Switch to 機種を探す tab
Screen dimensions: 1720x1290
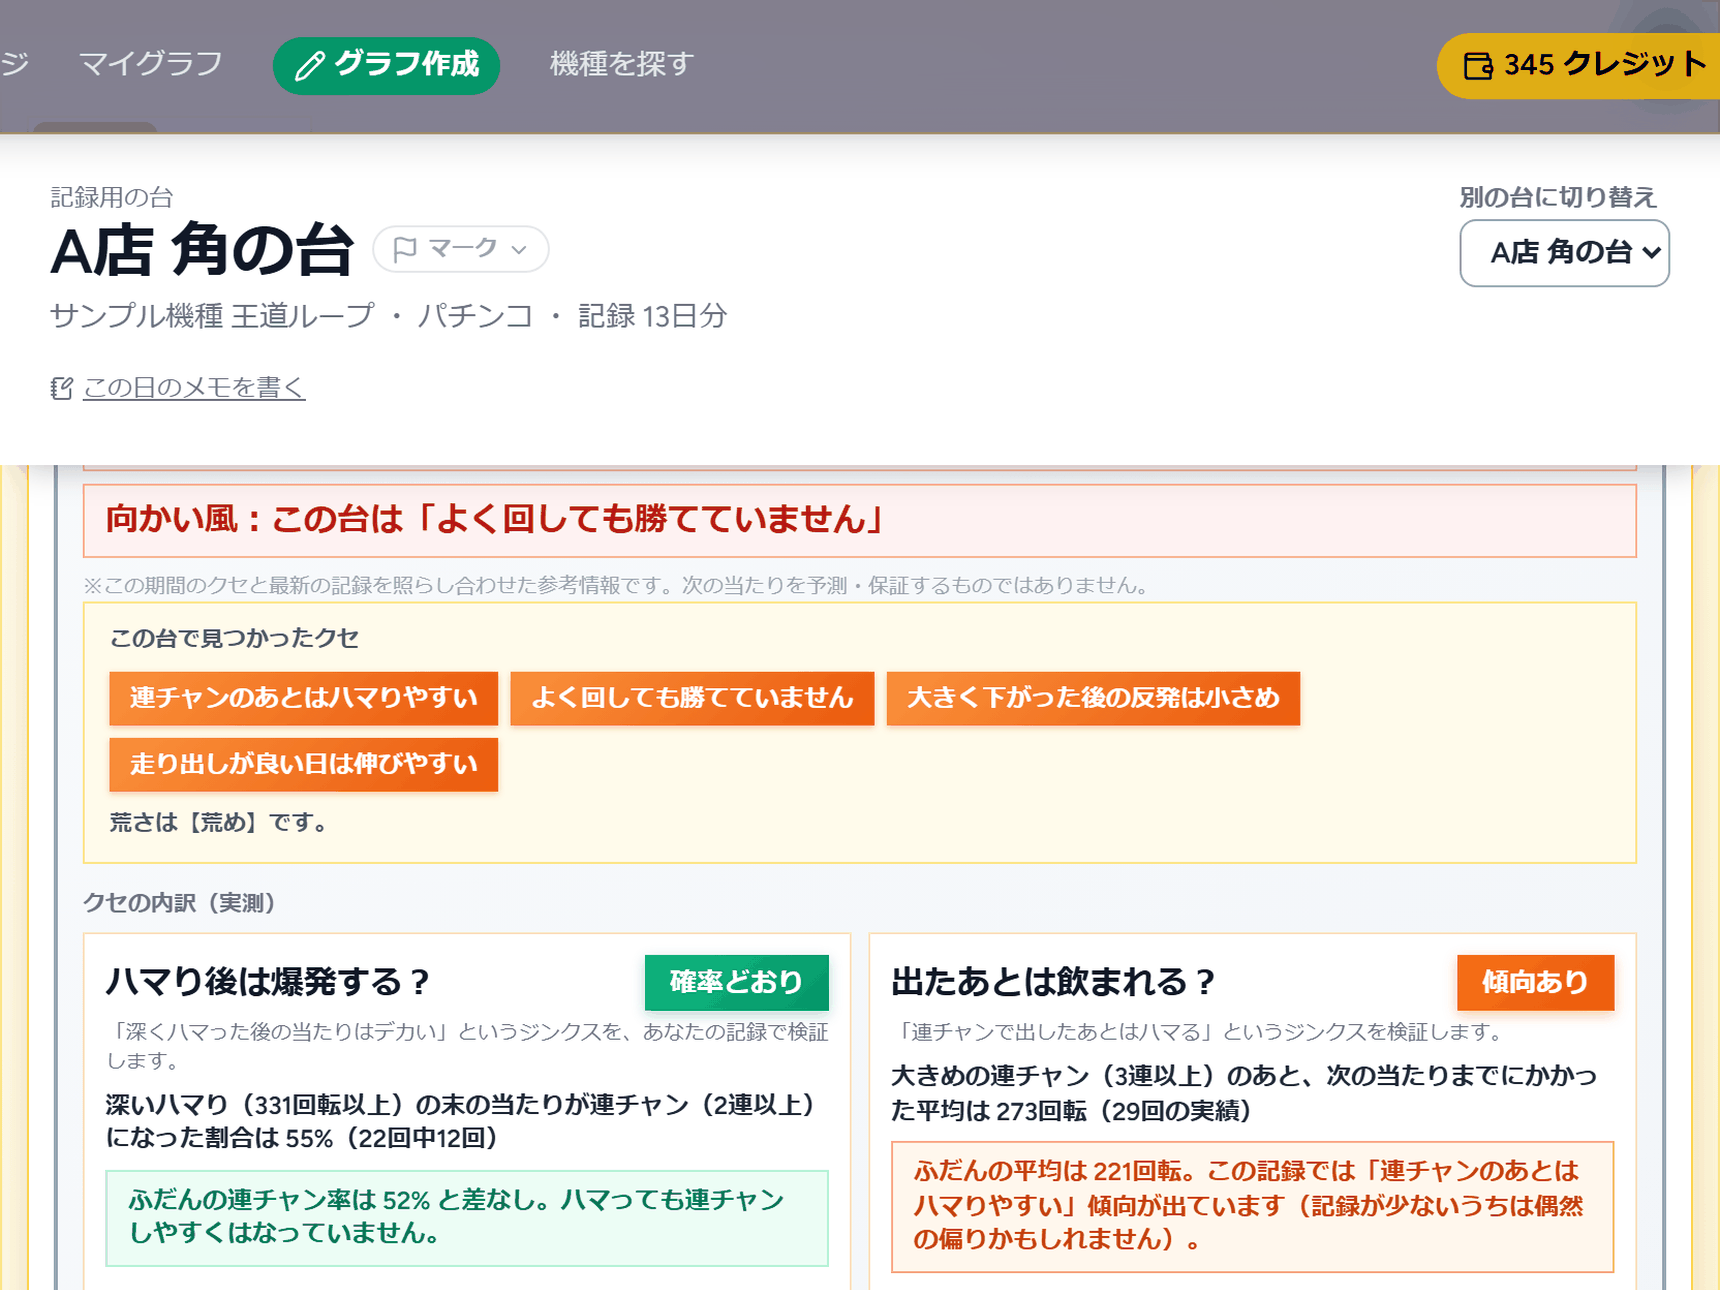(622, 64)
